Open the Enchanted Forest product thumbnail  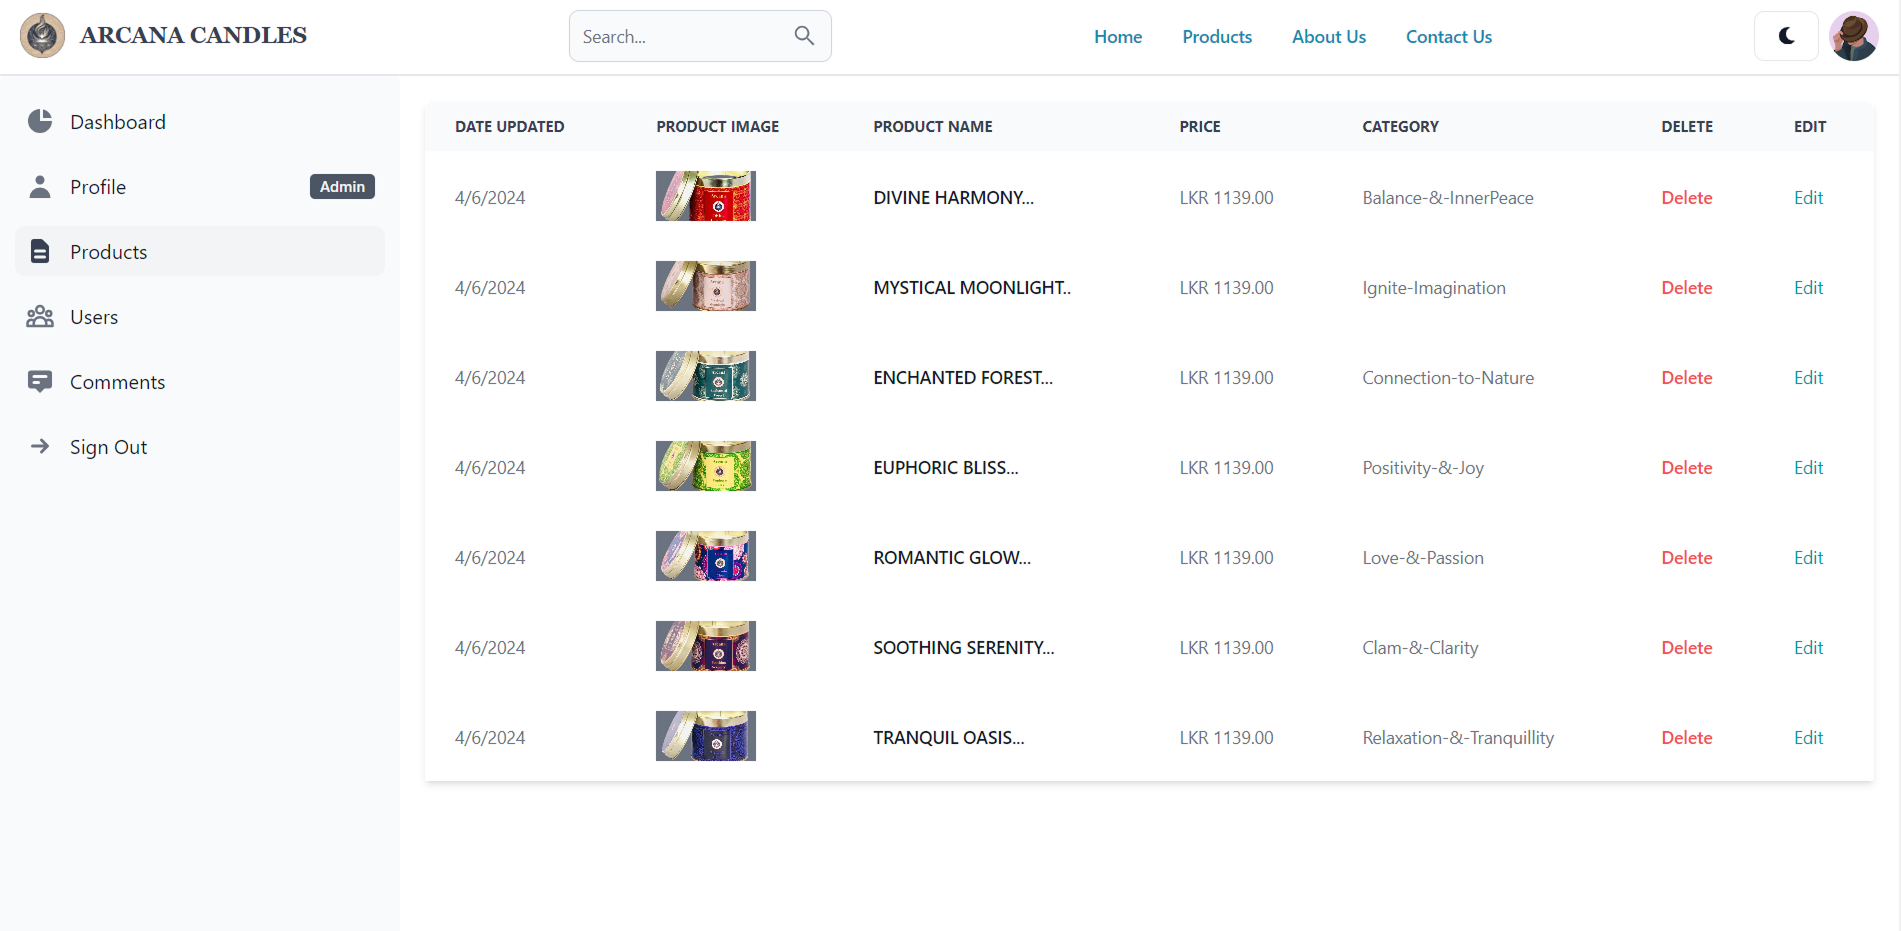click(705, 376)
